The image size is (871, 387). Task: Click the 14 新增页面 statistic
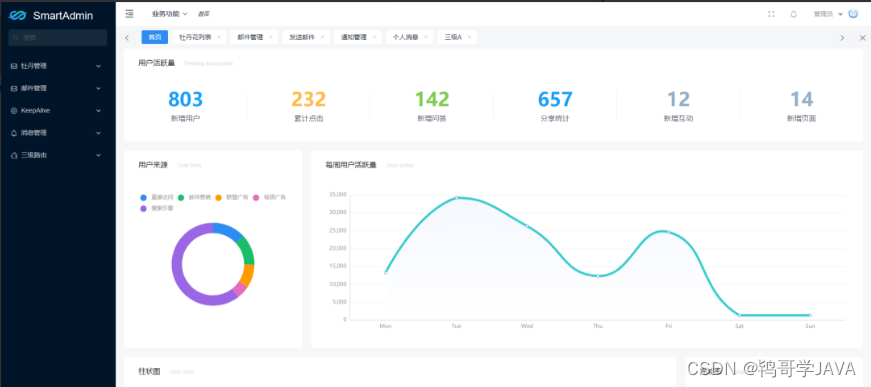(802, 105)
